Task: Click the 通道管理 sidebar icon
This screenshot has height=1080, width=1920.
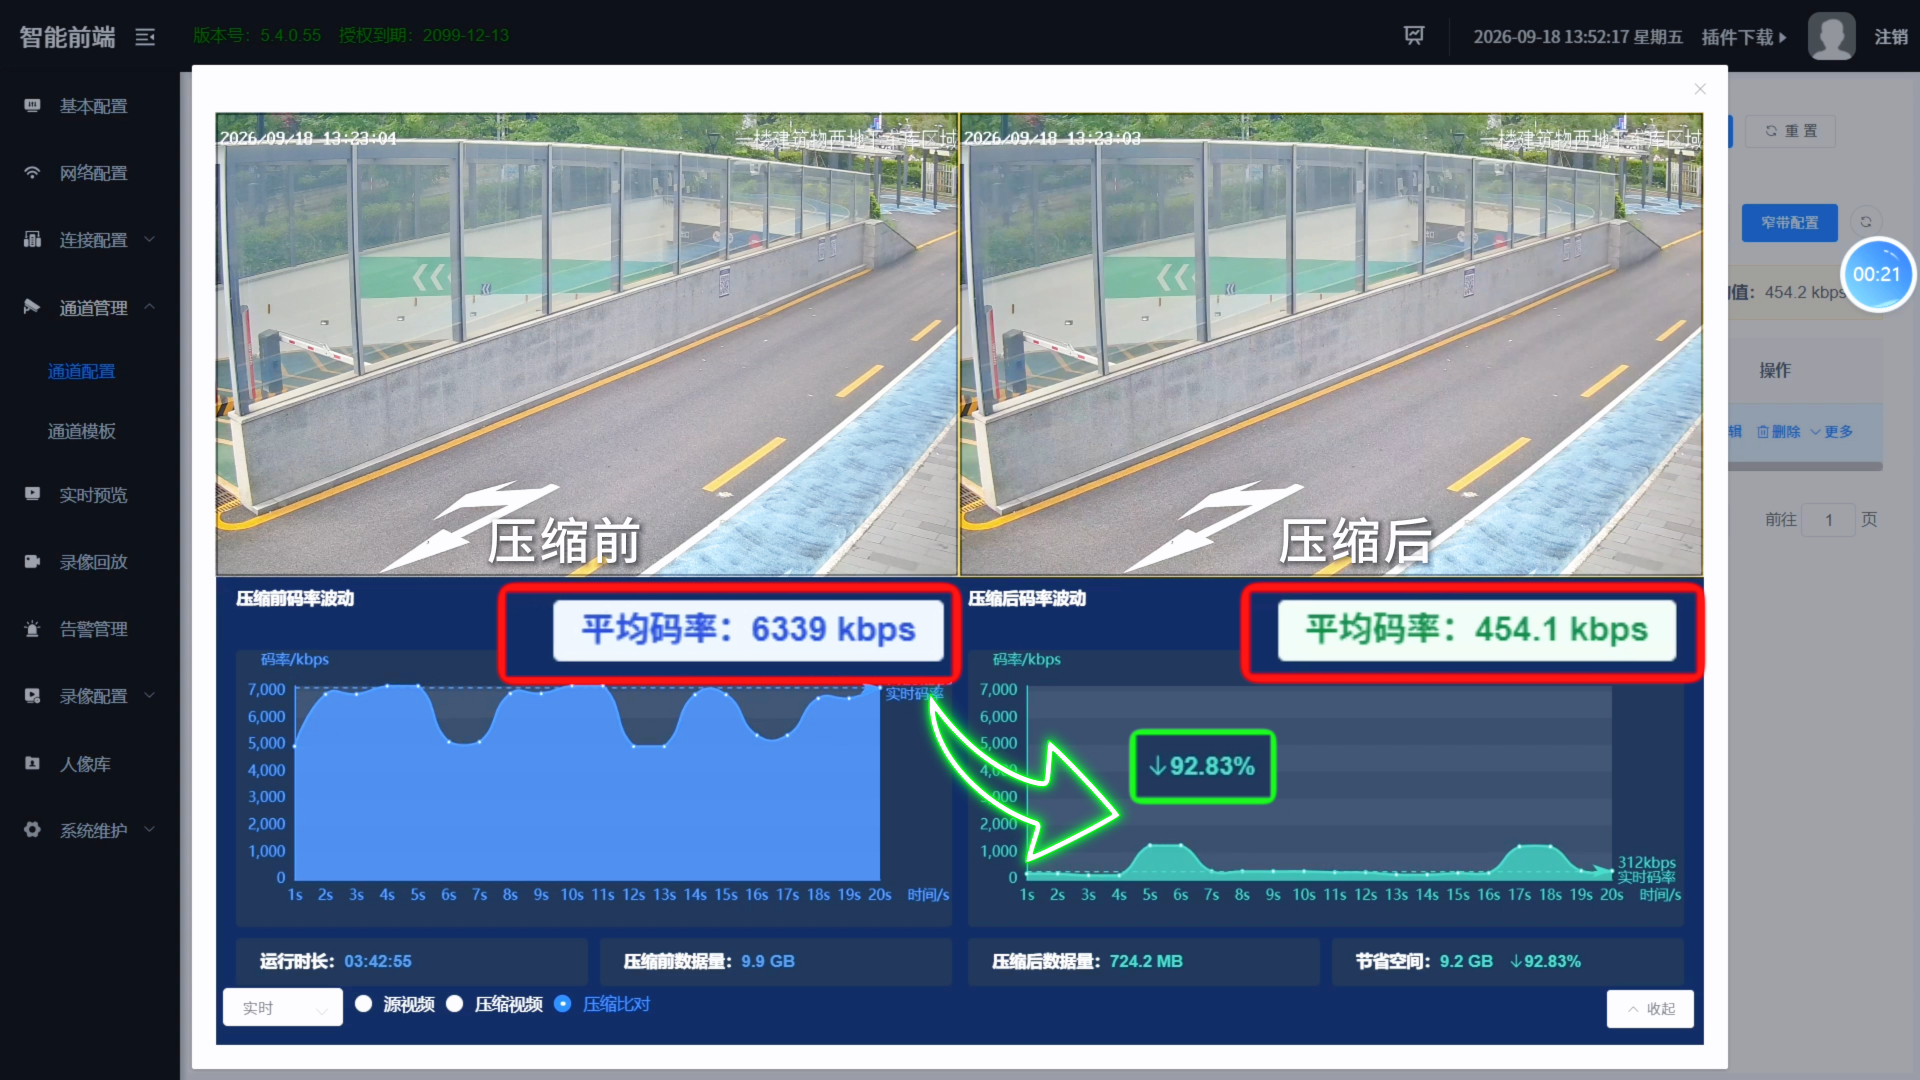Action: point(32,306)
